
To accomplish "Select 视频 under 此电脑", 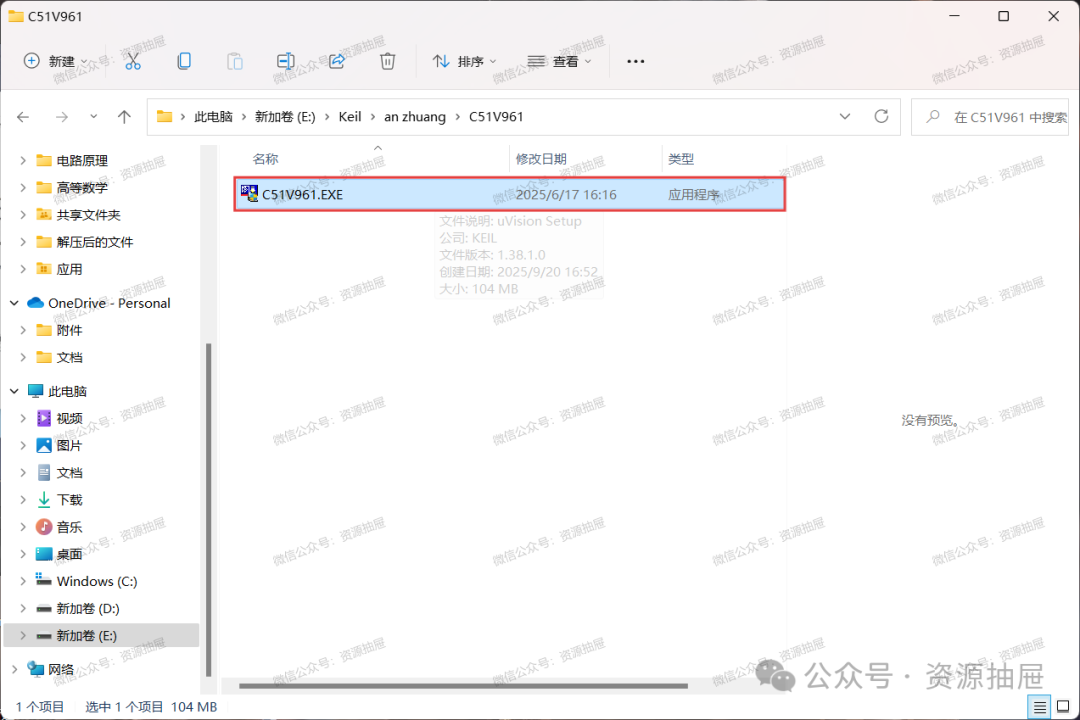I will click(x=70, y=418).
